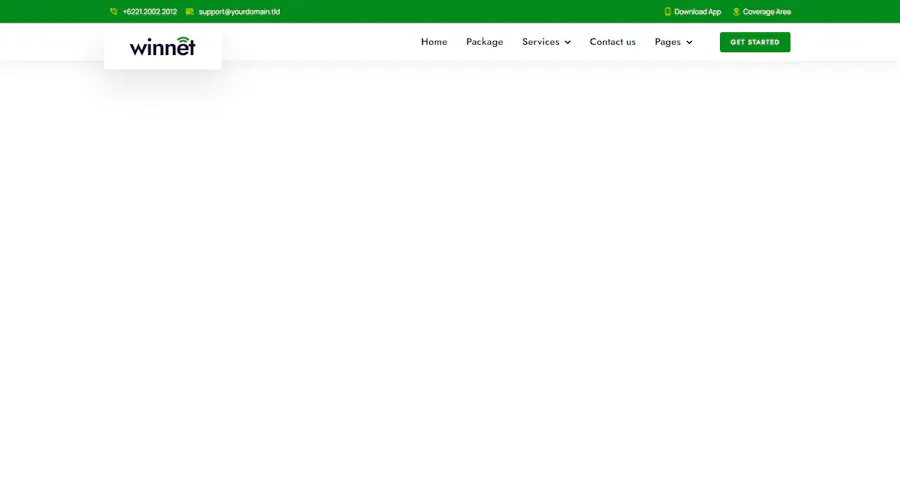Viewport: 900px width, 489px height.
Task: Open the Contact us menu item
Action: coord(612,42)
